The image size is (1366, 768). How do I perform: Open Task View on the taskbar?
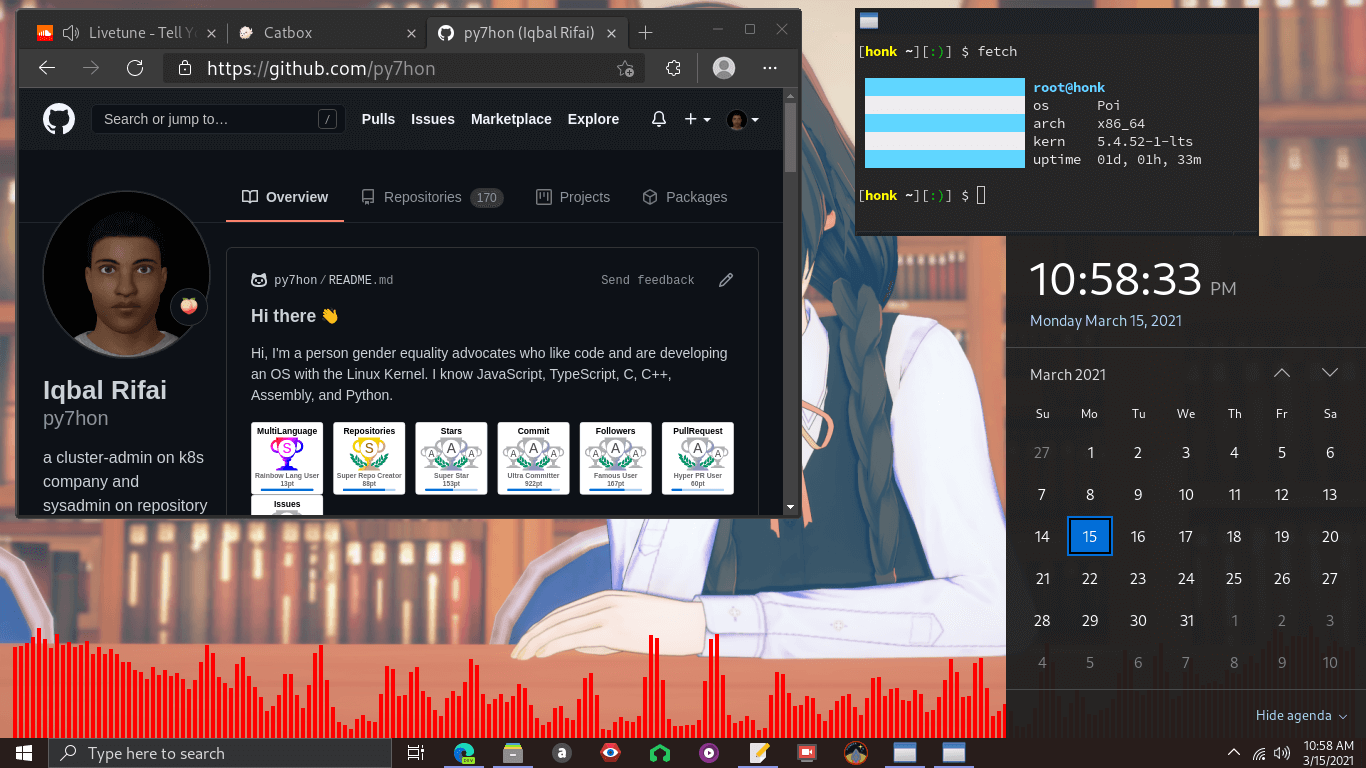(416, 753)
